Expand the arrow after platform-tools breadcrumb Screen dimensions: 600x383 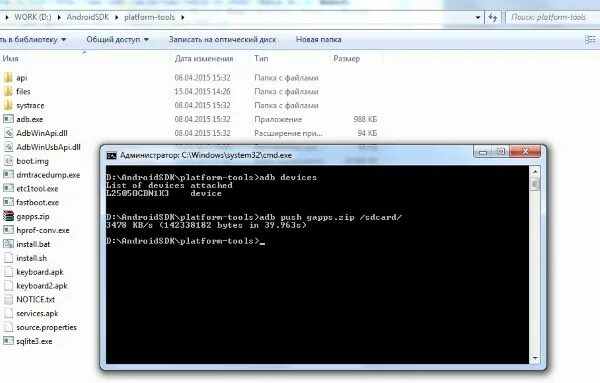click(x=183, y=17)
